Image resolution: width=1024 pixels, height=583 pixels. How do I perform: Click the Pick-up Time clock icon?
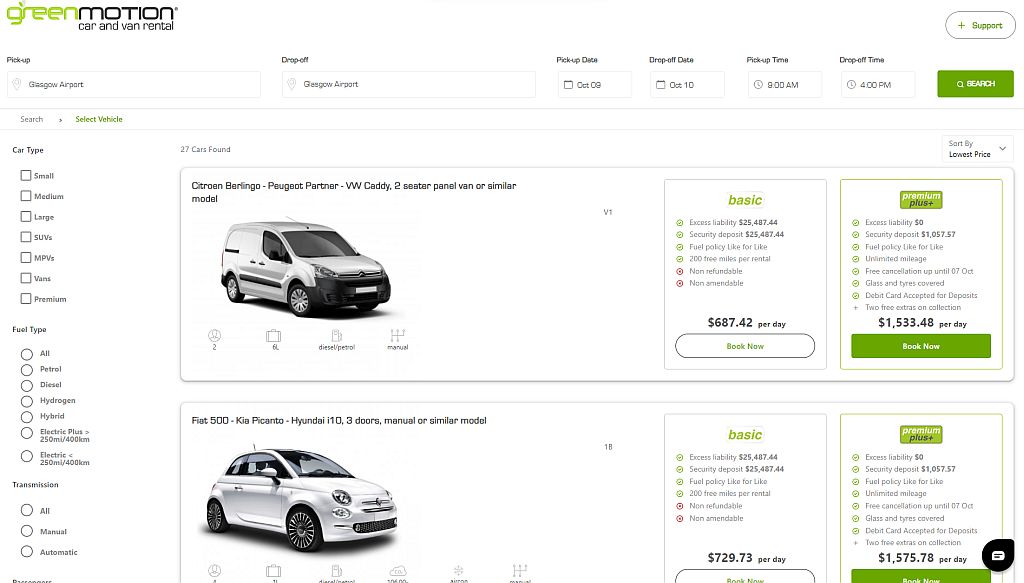[757, 84]
